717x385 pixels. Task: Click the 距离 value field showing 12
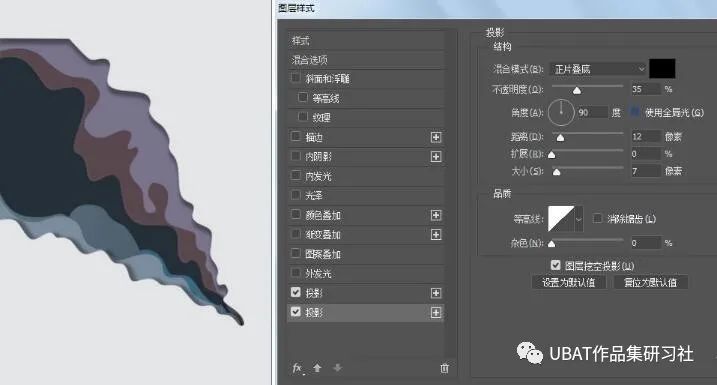coord(646,136)
